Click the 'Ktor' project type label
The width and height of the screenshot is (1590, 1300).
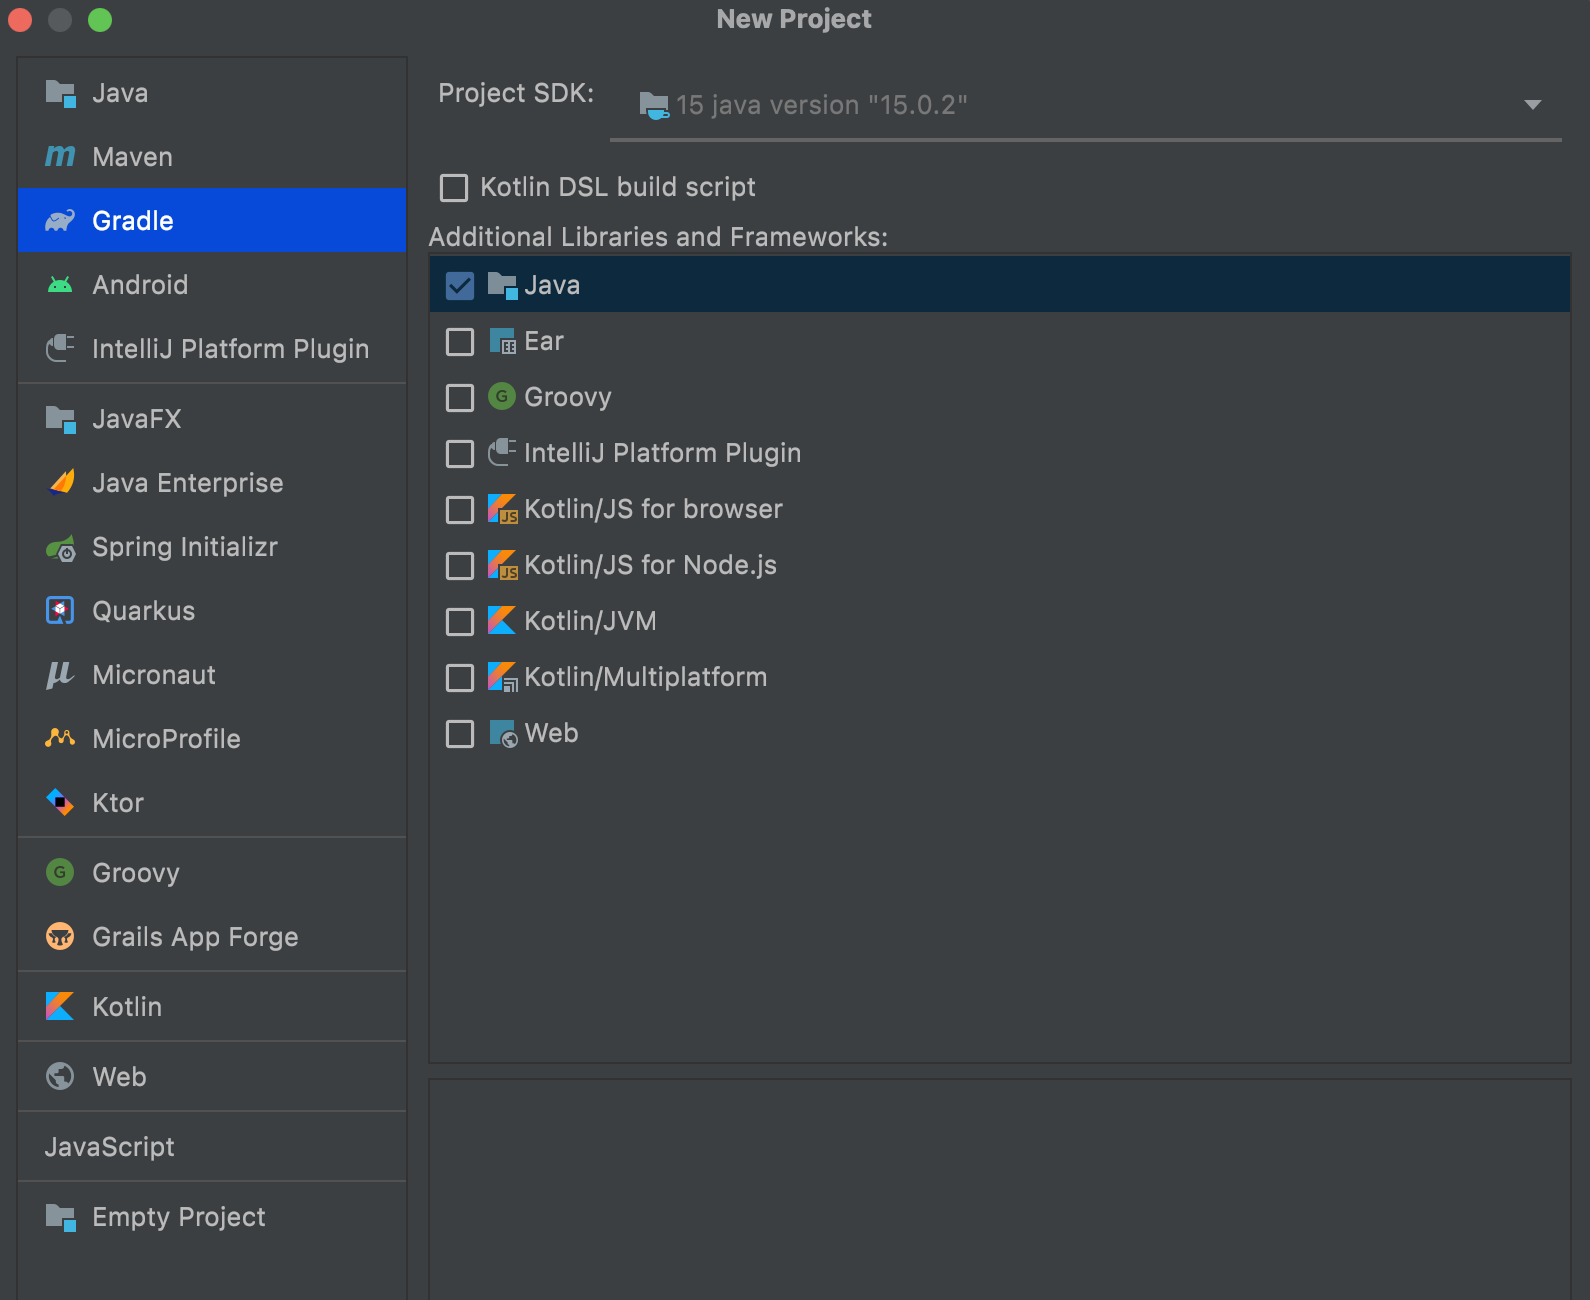(118, 803)
